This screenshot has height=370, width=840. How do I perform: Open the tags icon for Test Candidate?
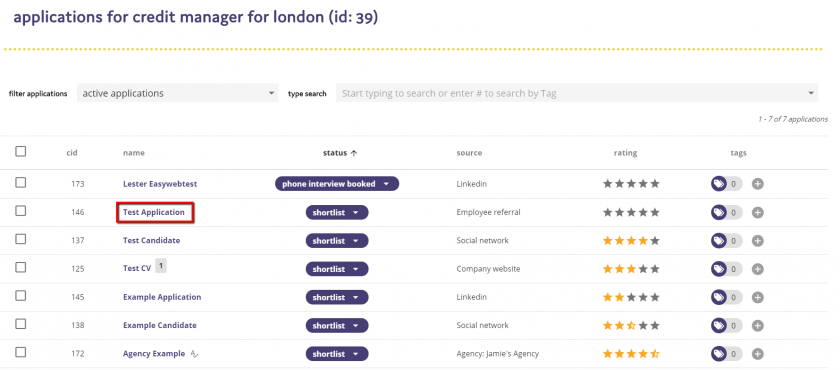point(718,241)
